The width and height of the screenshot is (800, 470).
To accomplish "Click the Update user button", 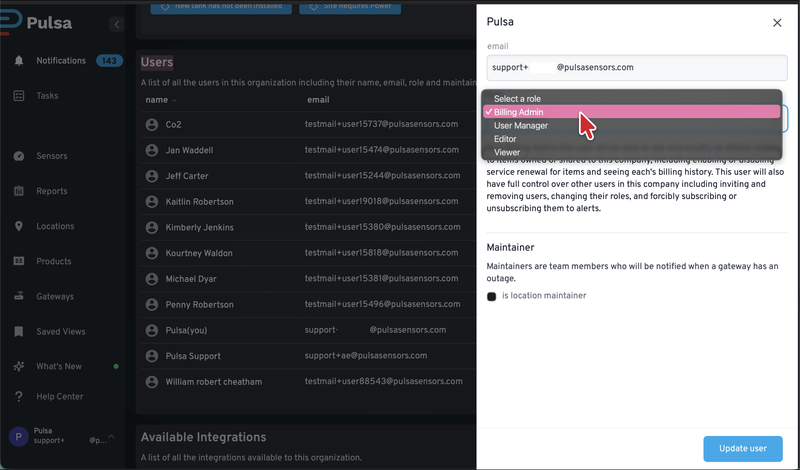I will (742, 449).
